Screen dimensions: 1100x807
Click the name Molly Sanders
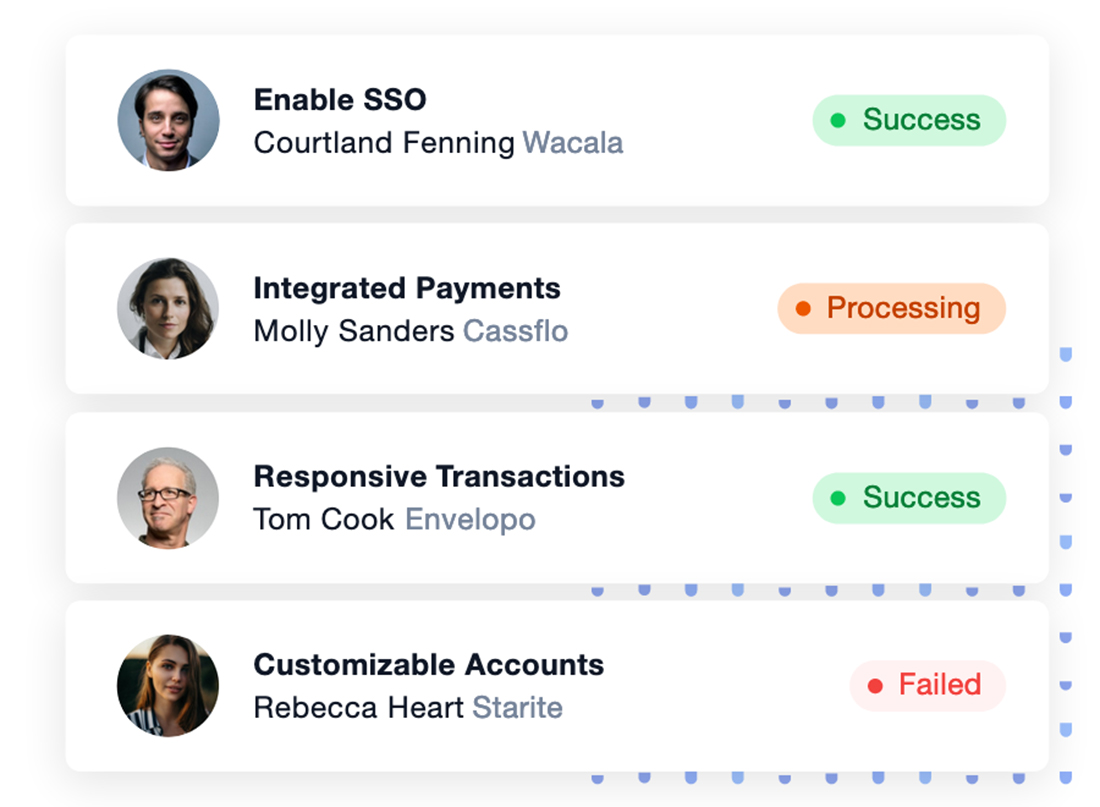pyautogui.click(x=354, y=331)
